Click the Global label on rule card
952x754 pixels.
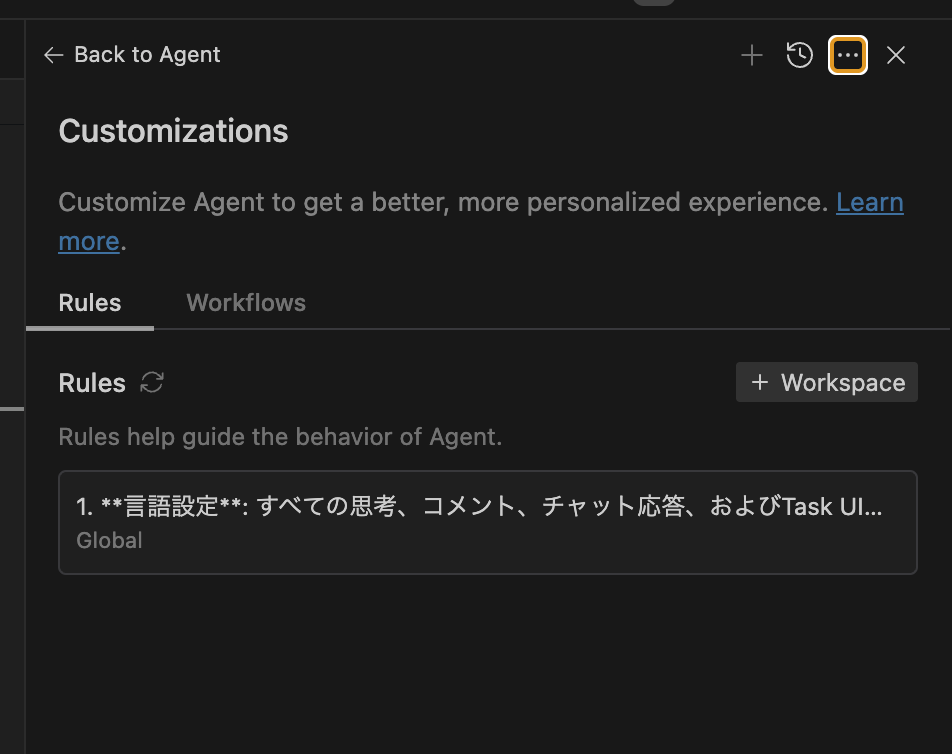point(108,540)
